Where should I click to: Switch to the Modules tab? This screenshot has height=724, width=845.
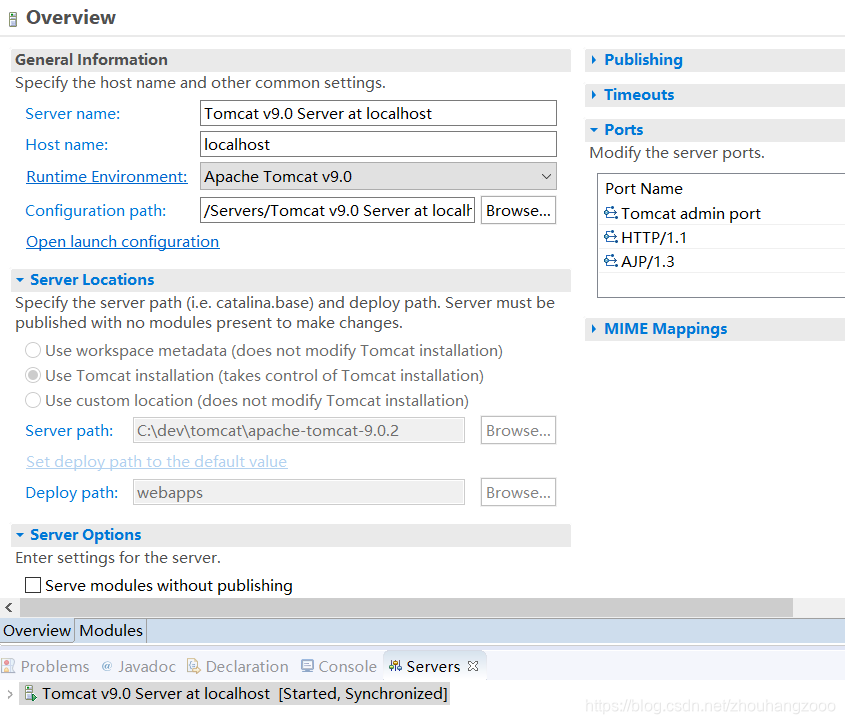click(110, 630)
